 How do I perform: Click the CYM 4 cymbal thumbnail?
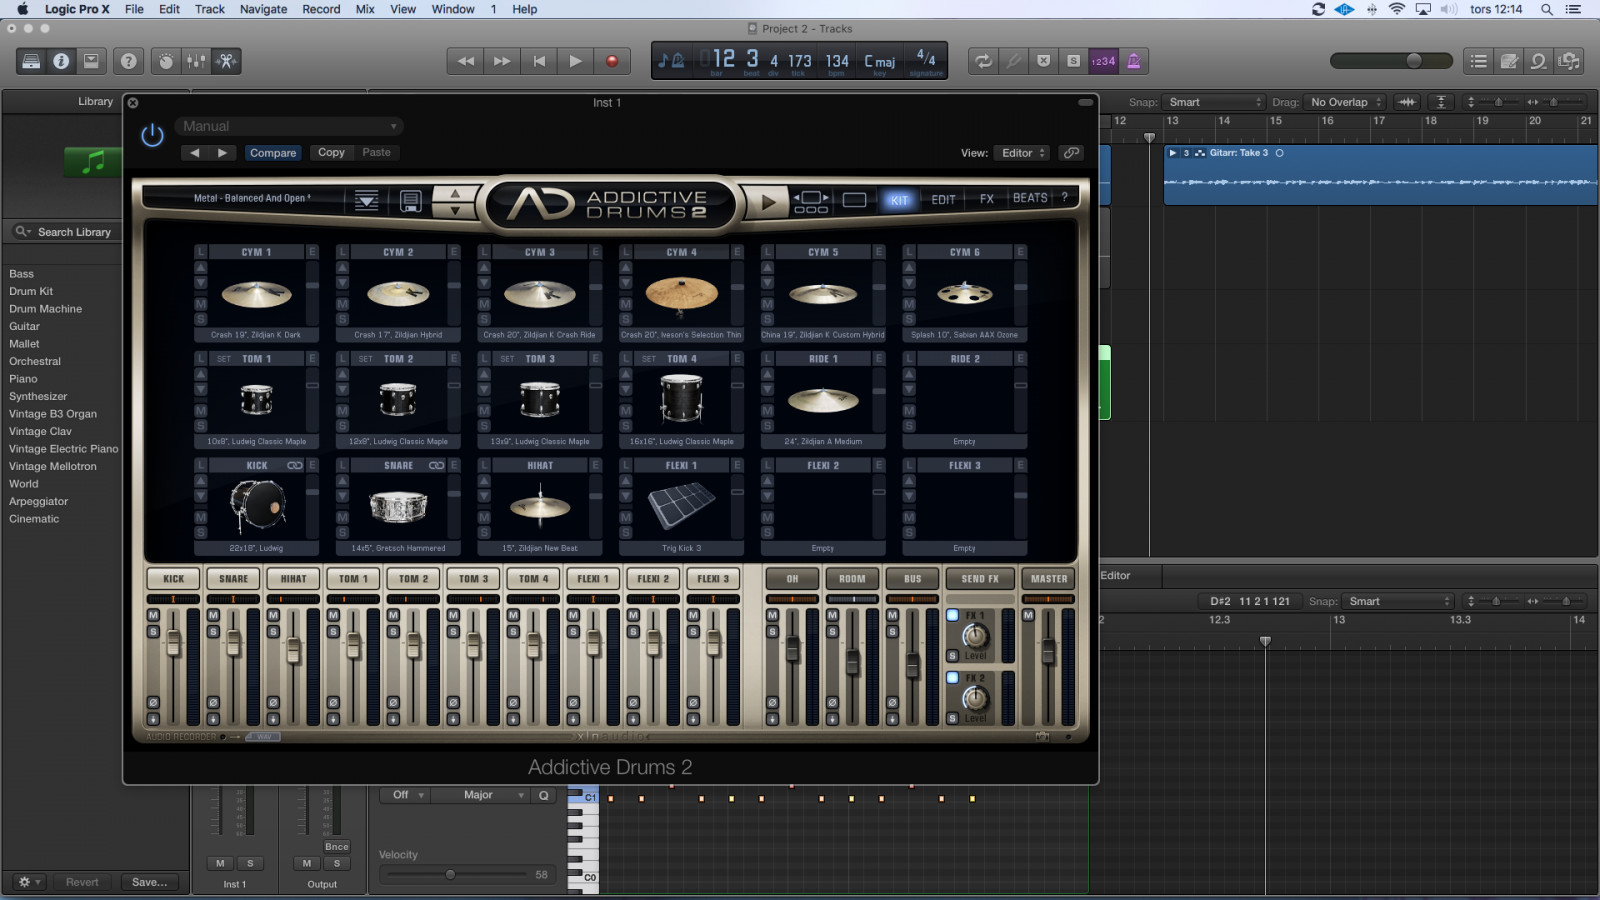click(682, 293)
